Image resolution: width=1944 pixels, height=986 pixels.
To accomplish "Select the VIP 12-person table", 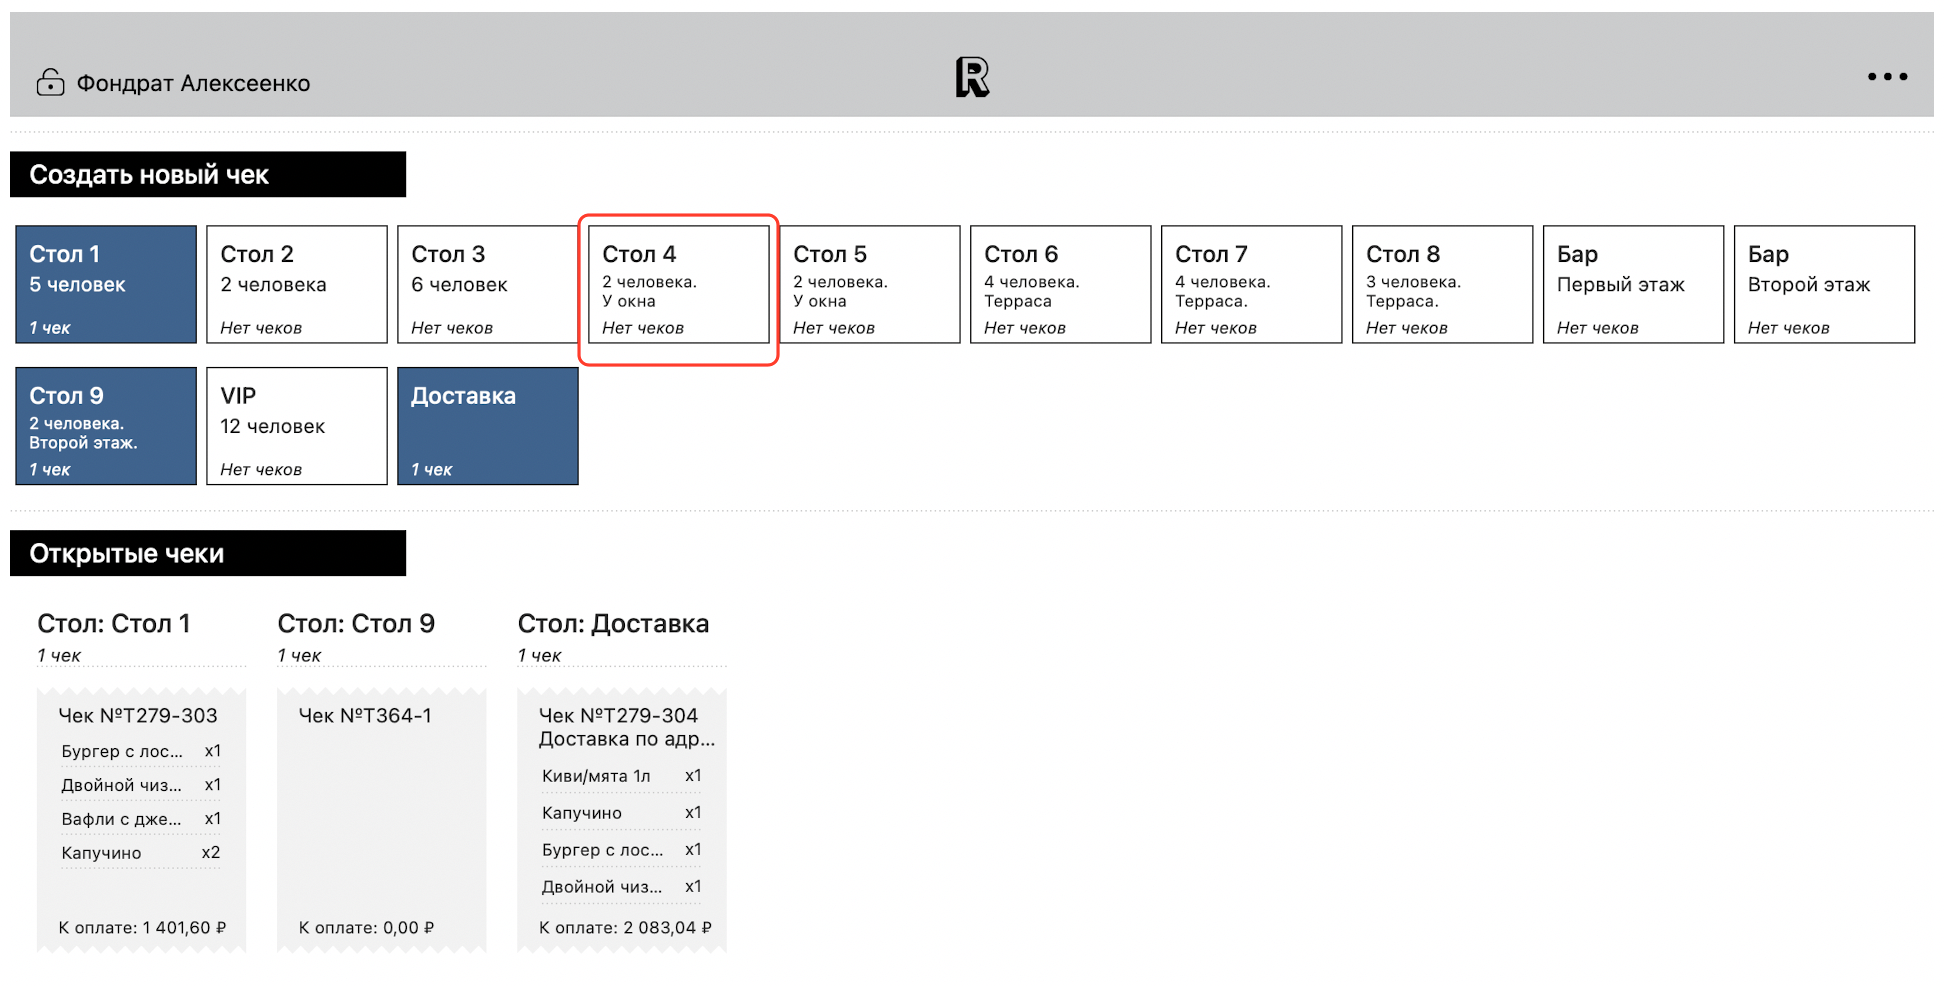I will click(x=296, y=426).
